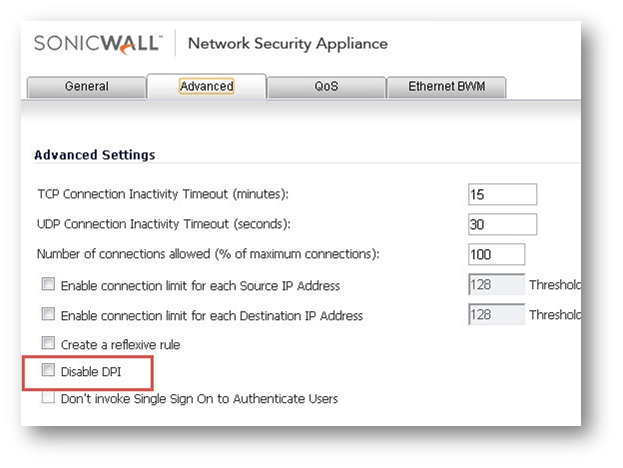Open the QoS tab
The image size is (623, 468).
[326, 87]
